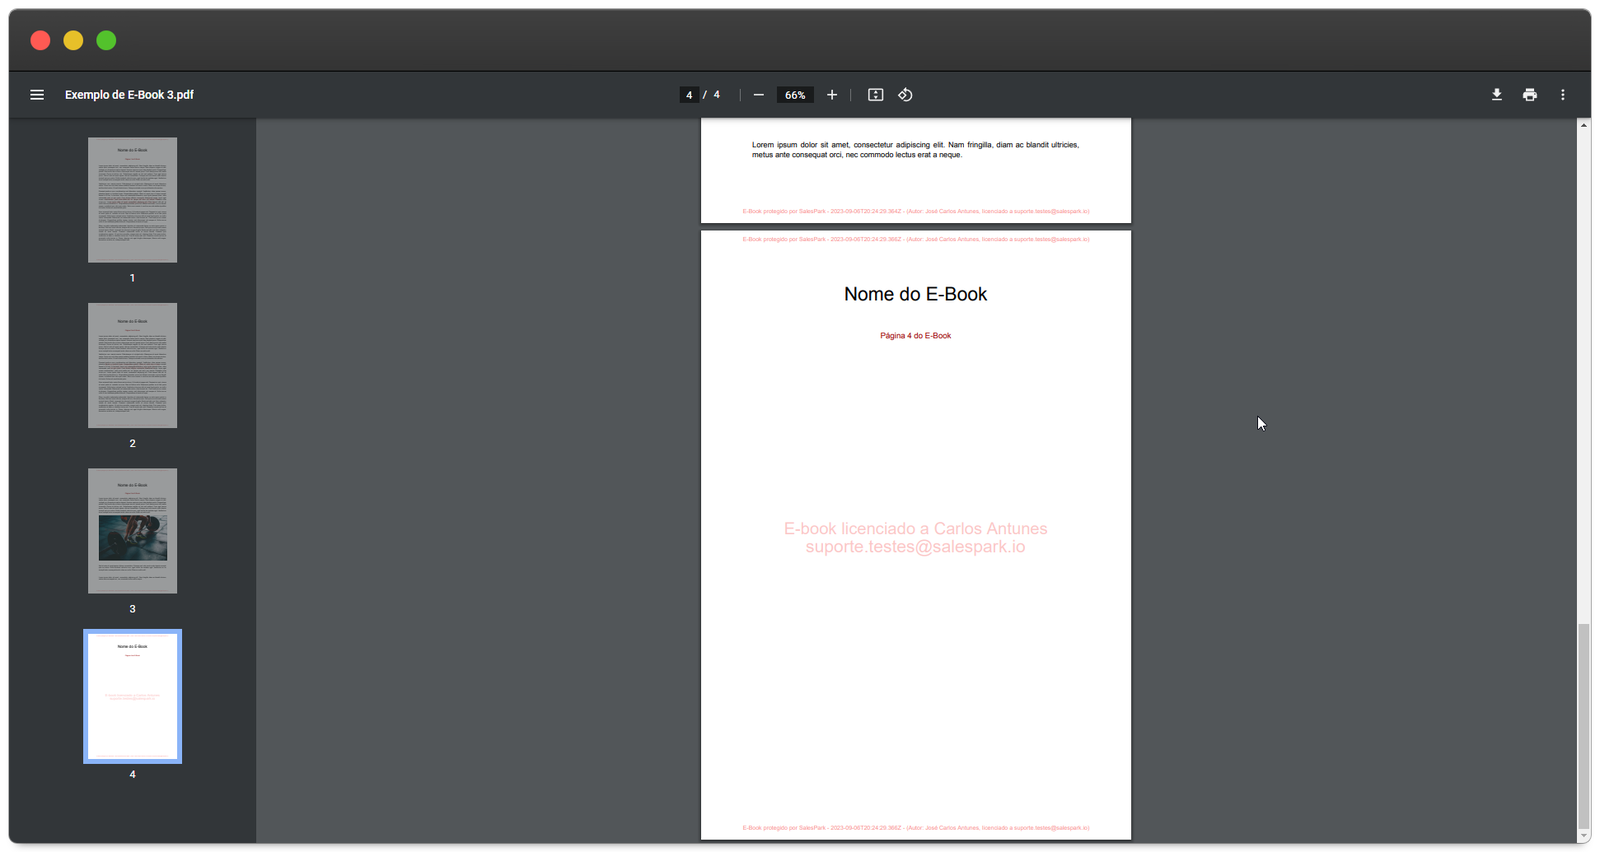
Task: Select the page 1 thumbnail
Action: [132, 200]
